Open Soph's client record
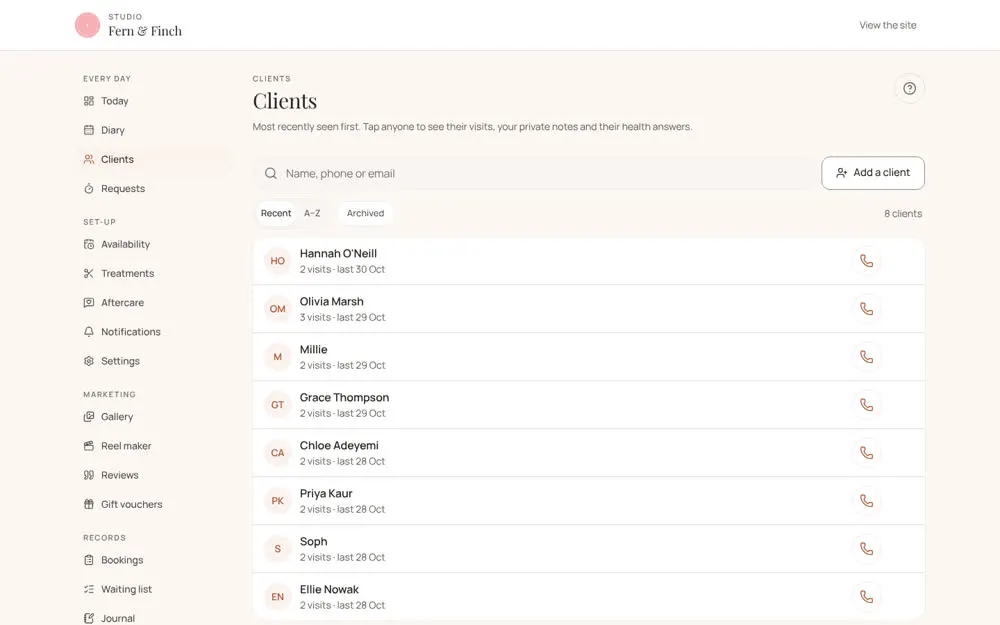Viewport: 1000px width, 625px height. (x=588, y=549)
